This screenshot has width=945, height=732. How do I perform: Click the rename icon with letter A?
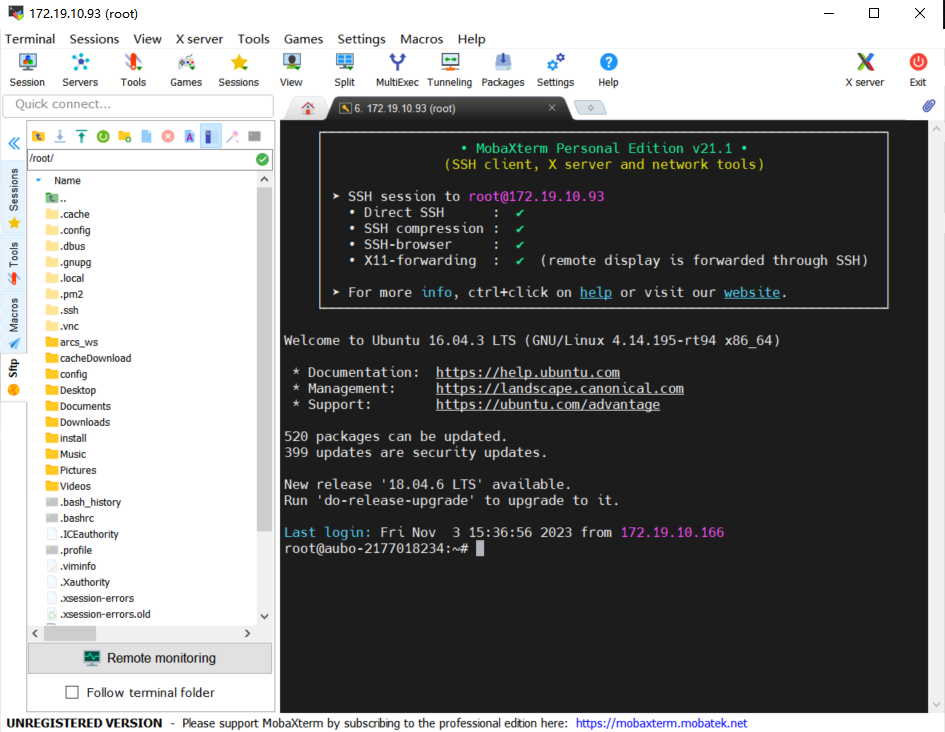pyautogui.click(x=189, y=136)
